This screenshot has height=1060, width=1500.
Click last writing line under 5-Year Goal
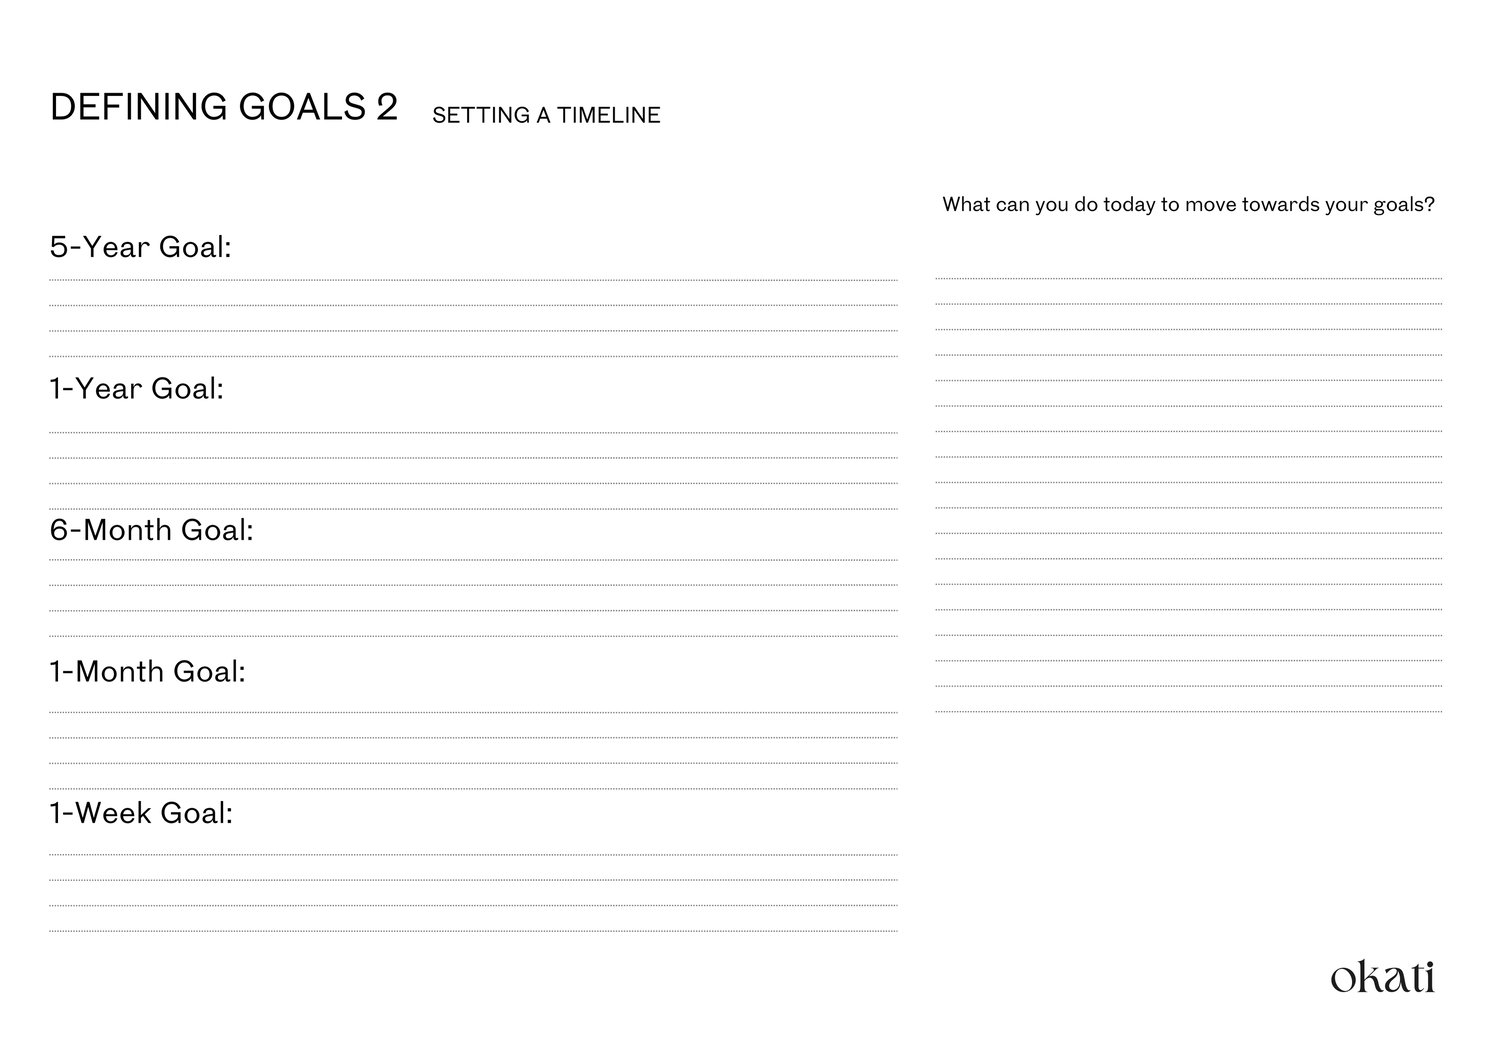473,356
